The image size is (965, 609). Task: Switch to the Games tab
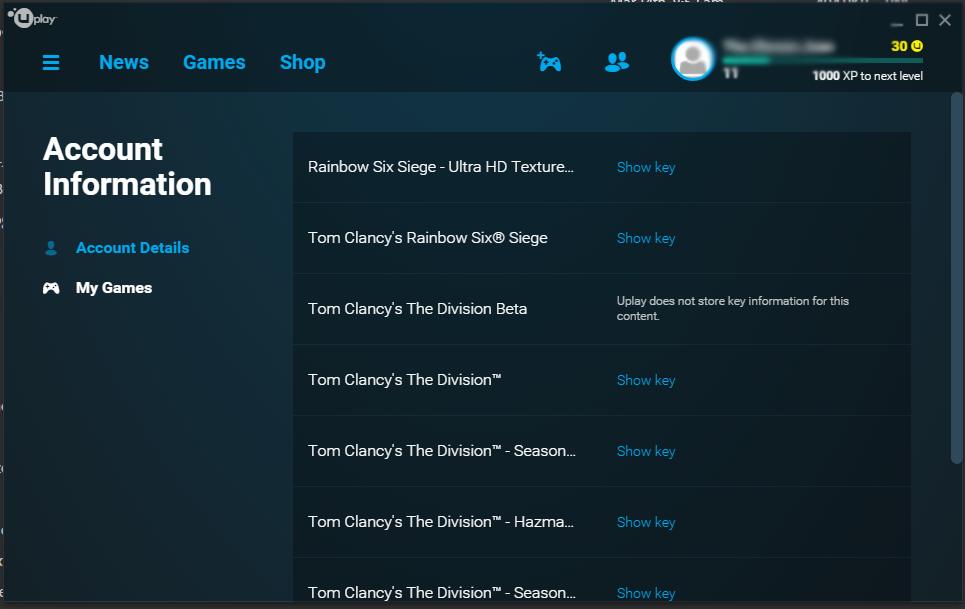(x=214, y=62)
